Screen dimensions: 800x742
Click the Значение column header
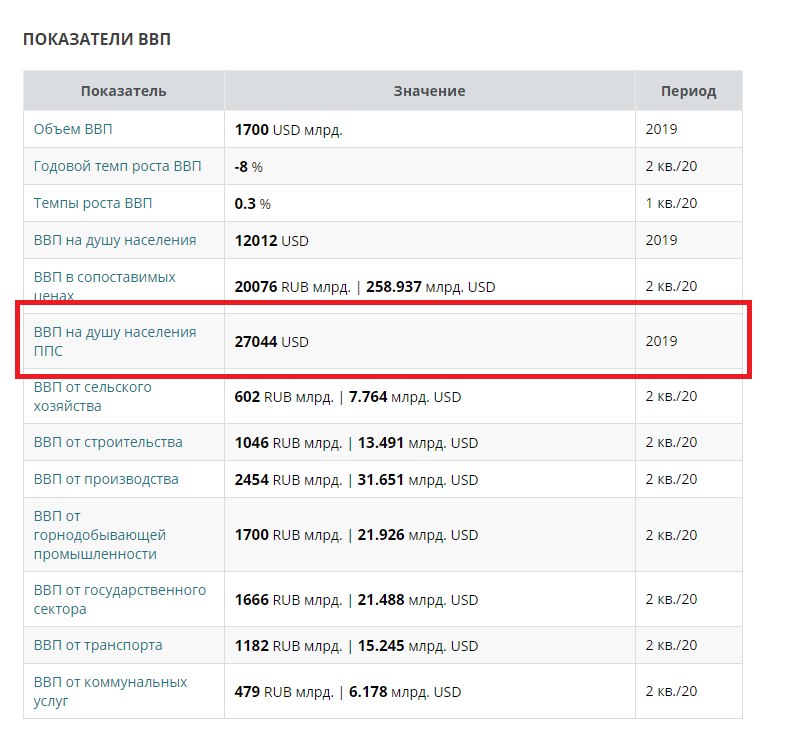tap(430, 91)
